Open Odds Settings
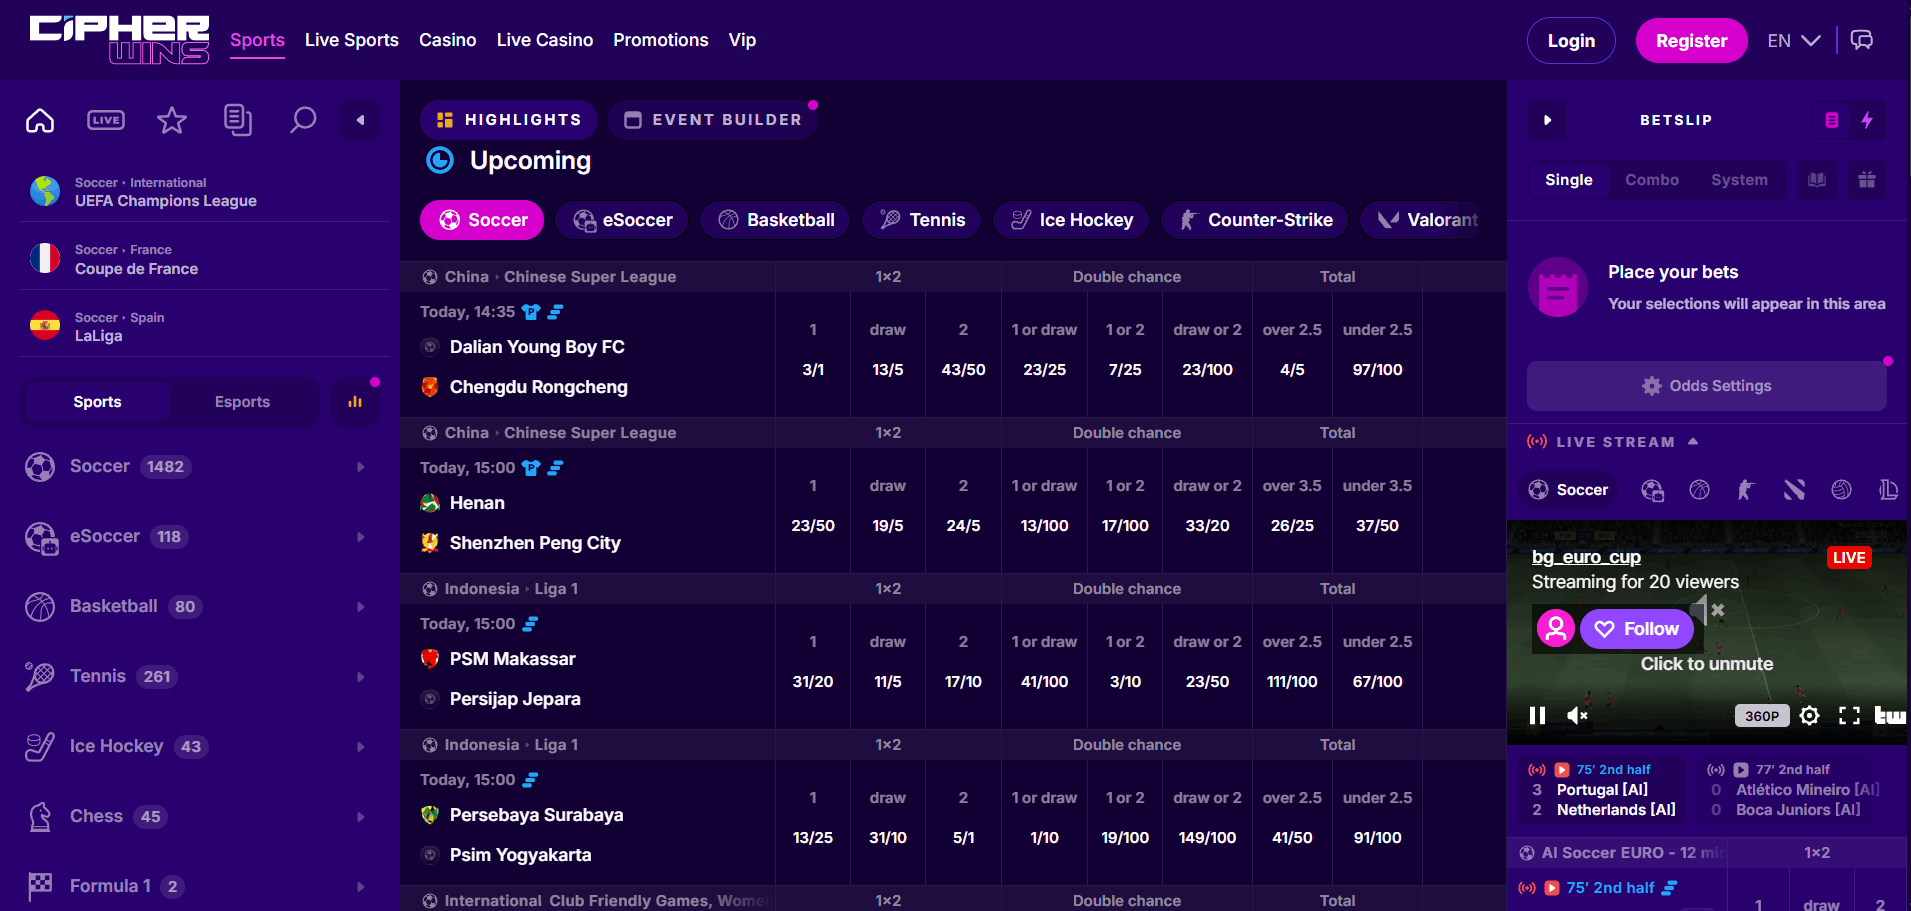Image resolution: width=1911 pixels, height=911 pixels. (x=1706, y=386)
